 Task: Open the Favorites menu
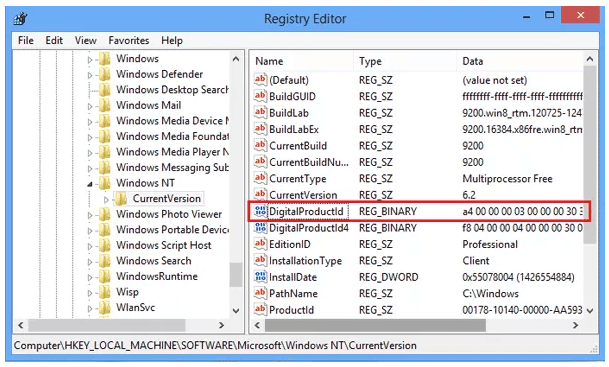click(x=129, y=40)
